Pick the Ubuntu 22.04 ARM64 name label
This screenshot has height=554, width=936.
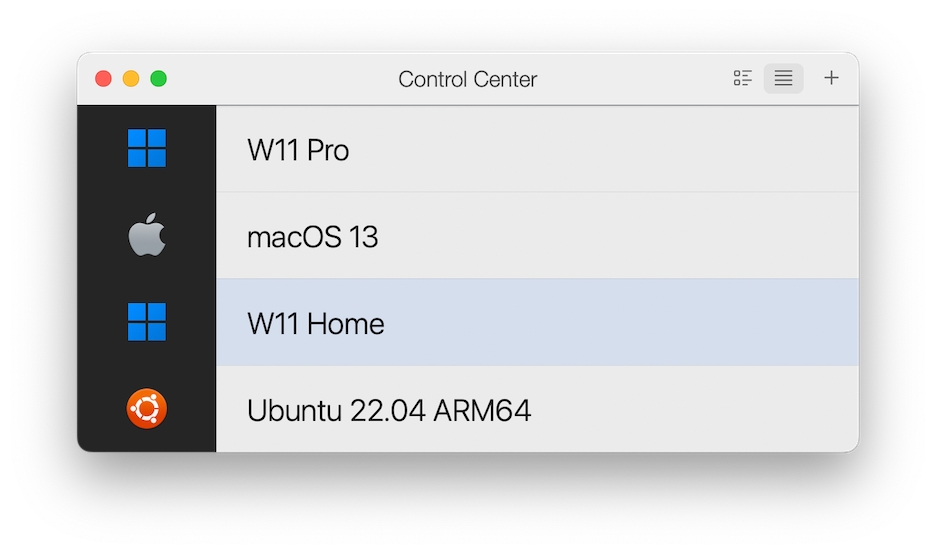[389, 409]
